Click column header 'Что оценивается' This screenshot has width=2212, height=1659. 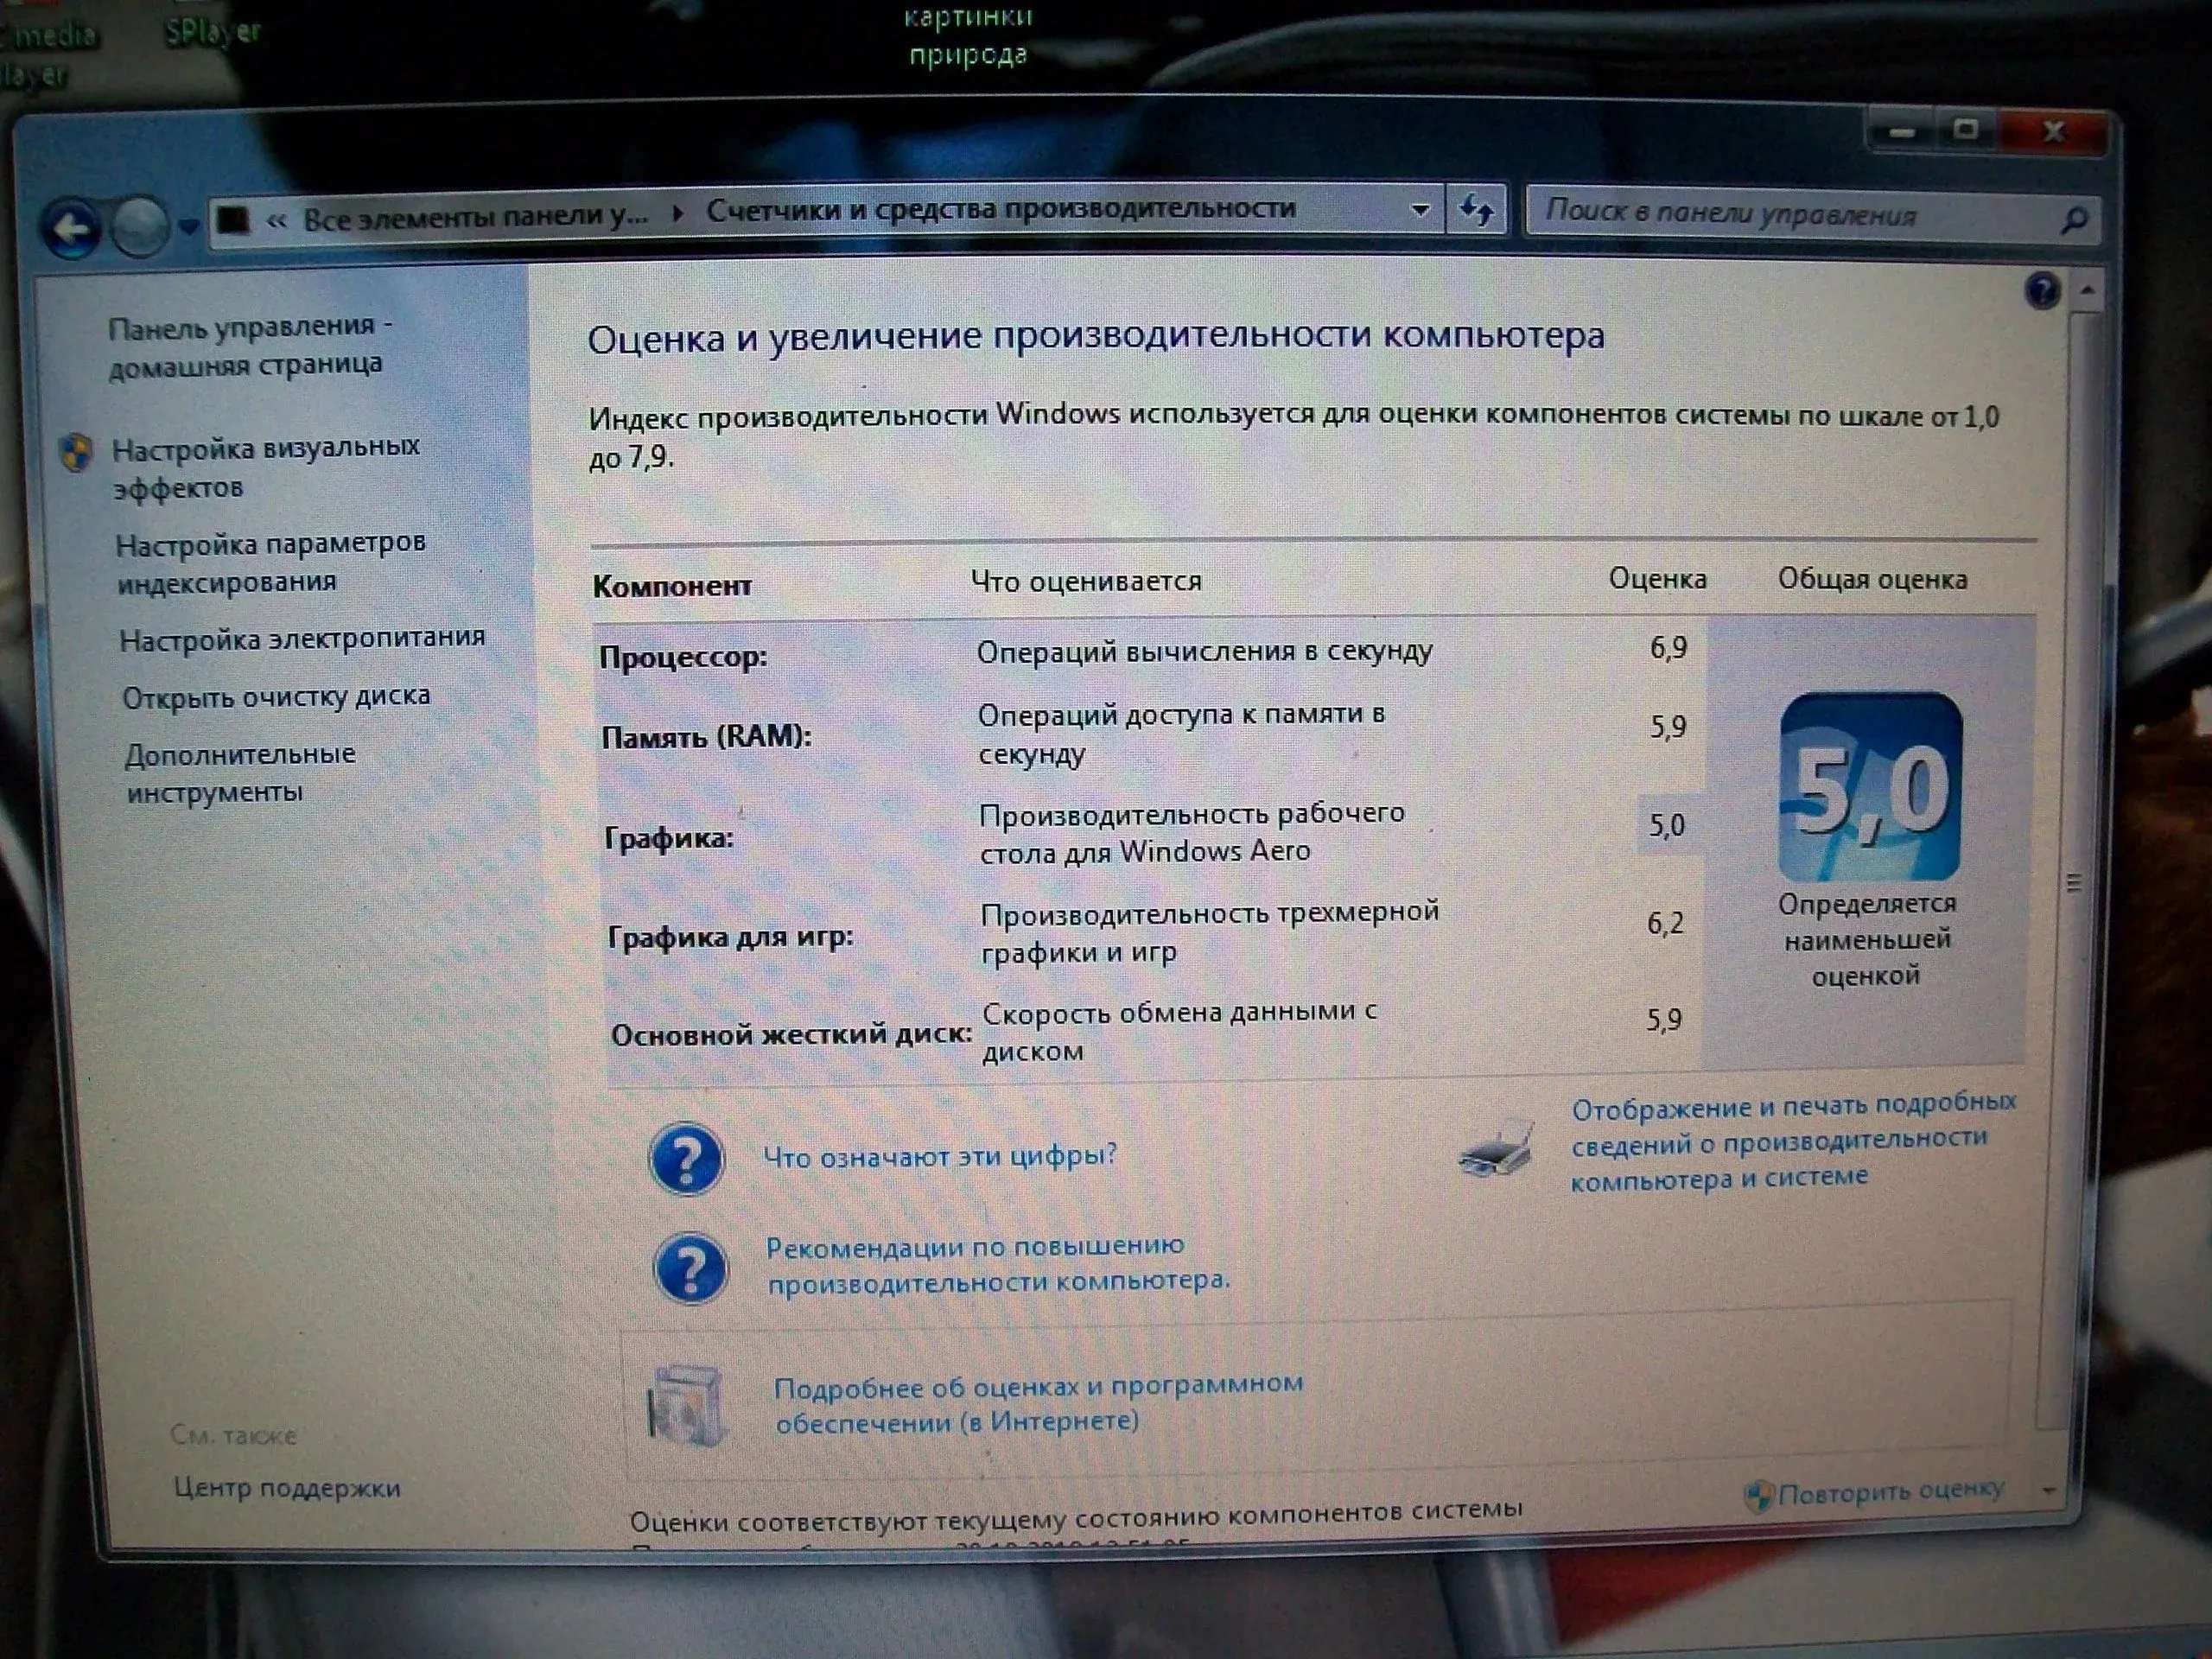(1086, 581)
